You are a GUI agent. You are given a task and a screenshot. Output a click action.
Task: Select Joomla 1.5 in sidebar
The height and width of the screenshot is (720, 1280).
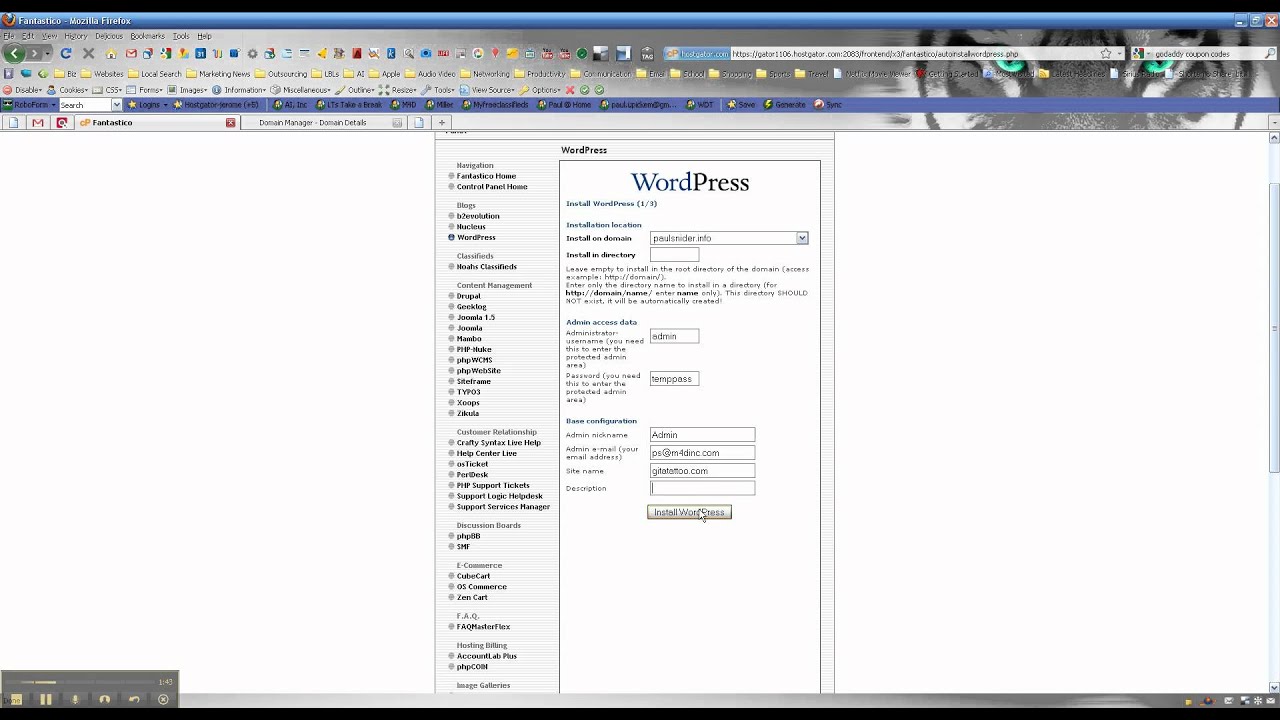476,317
